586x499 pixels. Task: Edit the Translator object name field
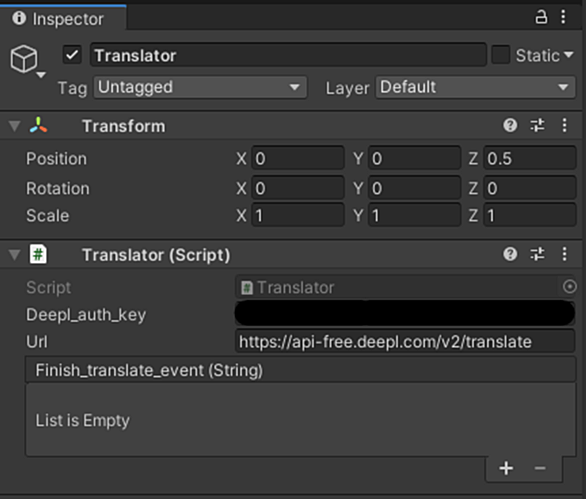point(288,55)
